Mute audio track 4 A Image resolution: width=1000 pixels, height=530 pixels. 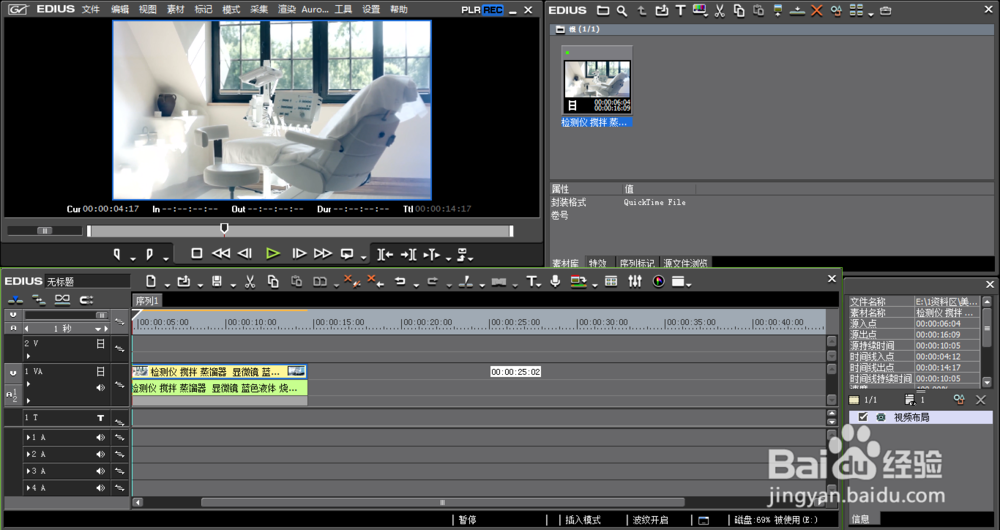100,488
